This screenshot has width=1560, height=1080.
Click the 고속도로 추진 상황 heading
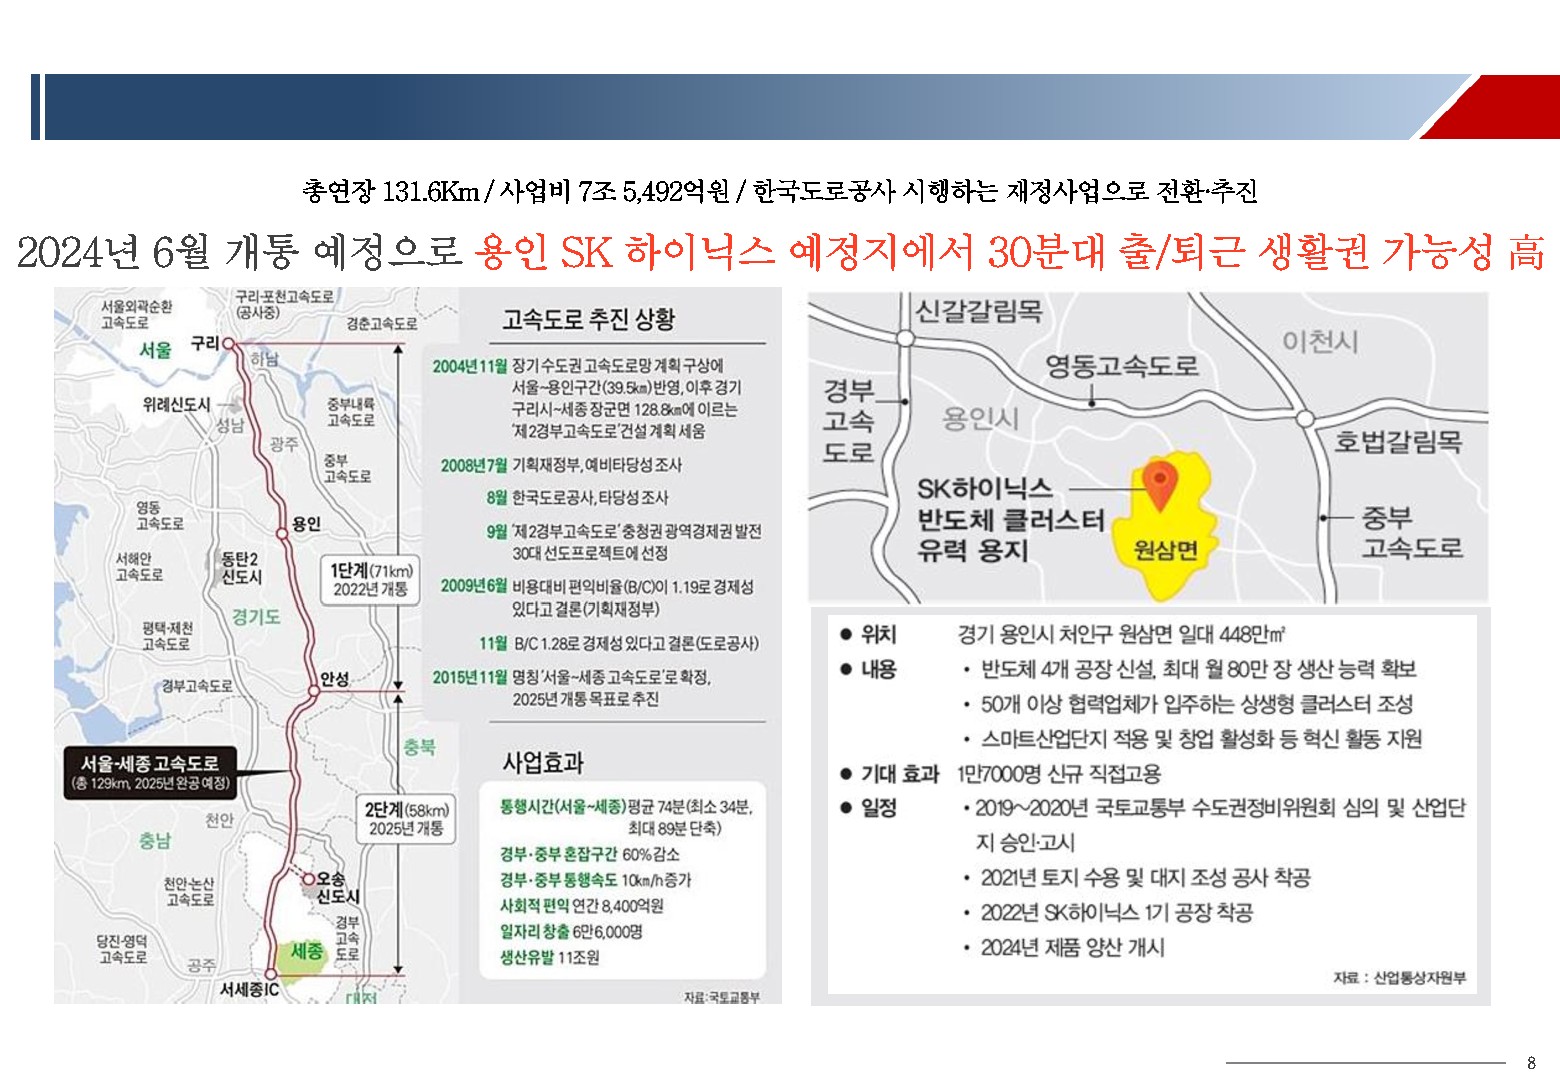(x=588, y=319)
